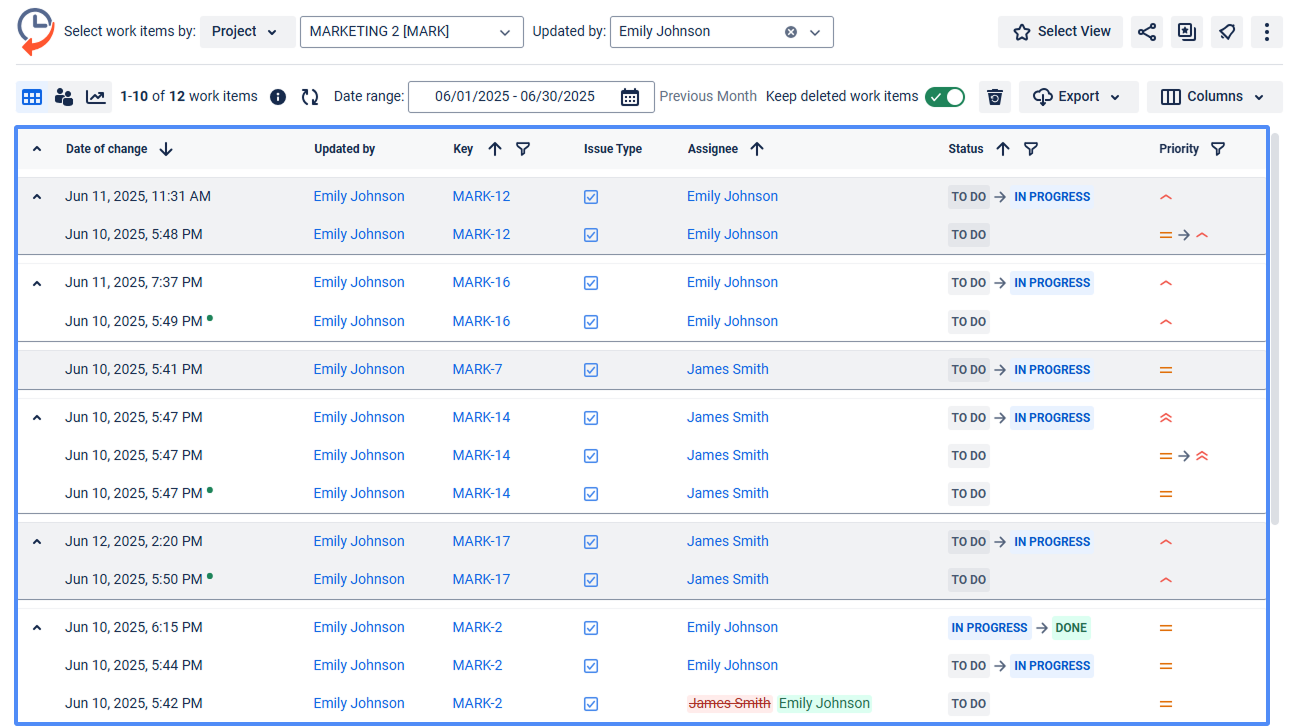Screen dimensions: 1291x726
Task: Switch to the line chart view icon
Action: click(96, 97)
